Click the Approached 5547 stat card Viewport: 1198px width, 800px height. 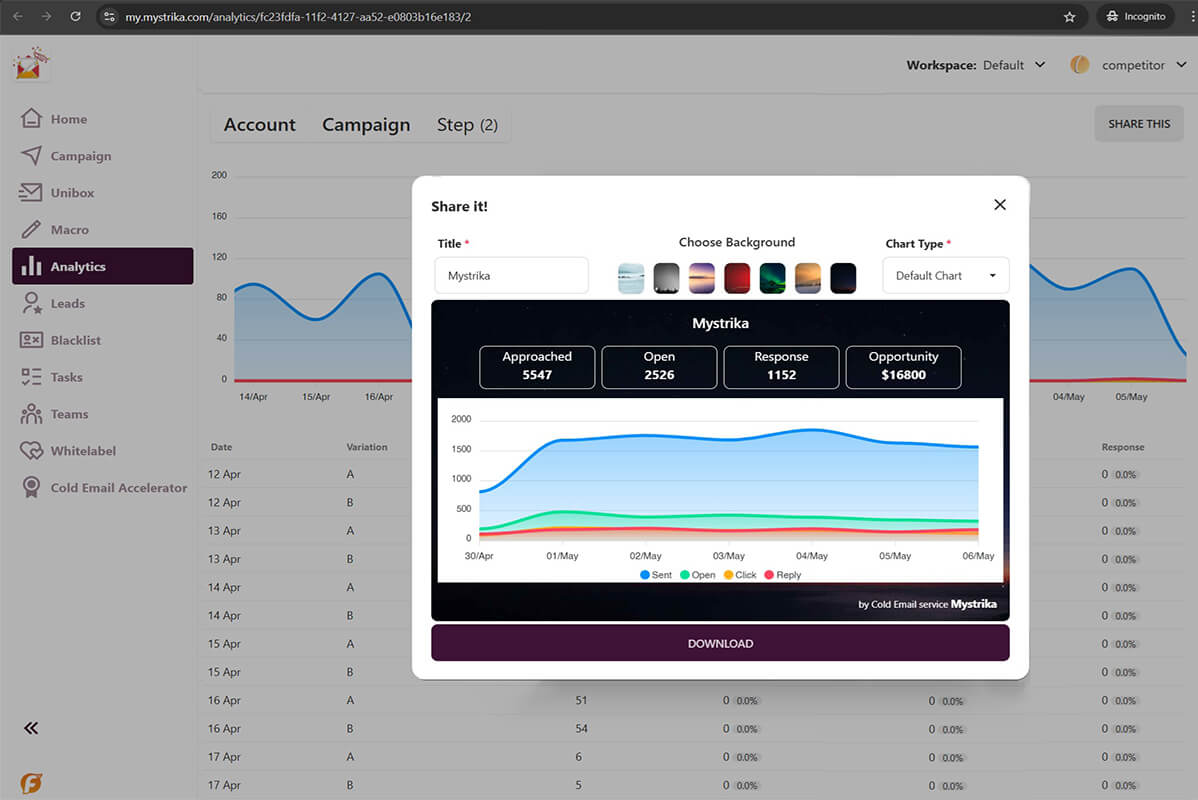point(537,367)
